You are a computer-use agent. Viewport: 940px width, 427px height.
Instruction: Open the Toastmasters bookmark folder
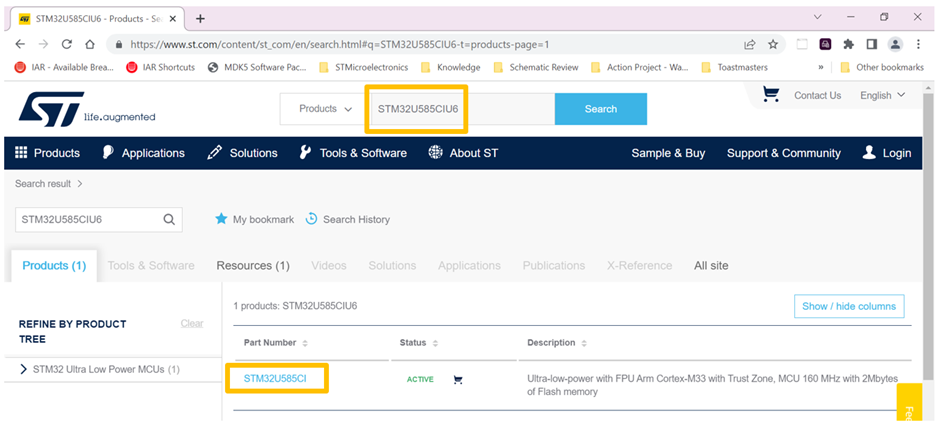(x=734, y=67)
